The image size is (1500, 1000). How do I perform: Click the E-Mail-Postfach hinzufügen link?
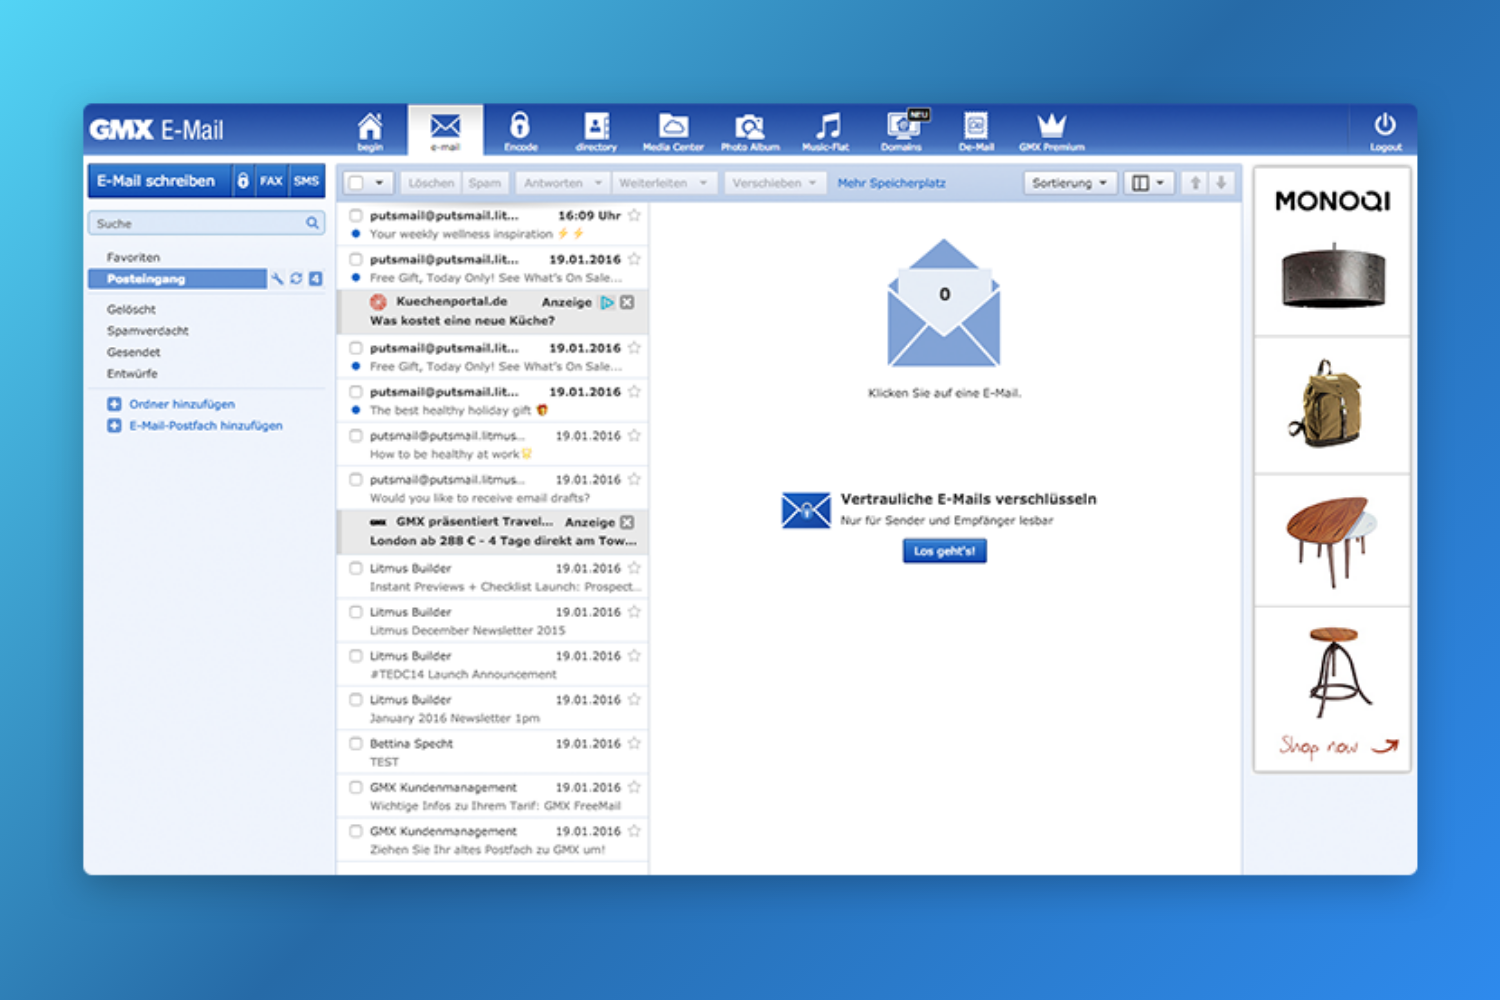[x=206, y=426]
